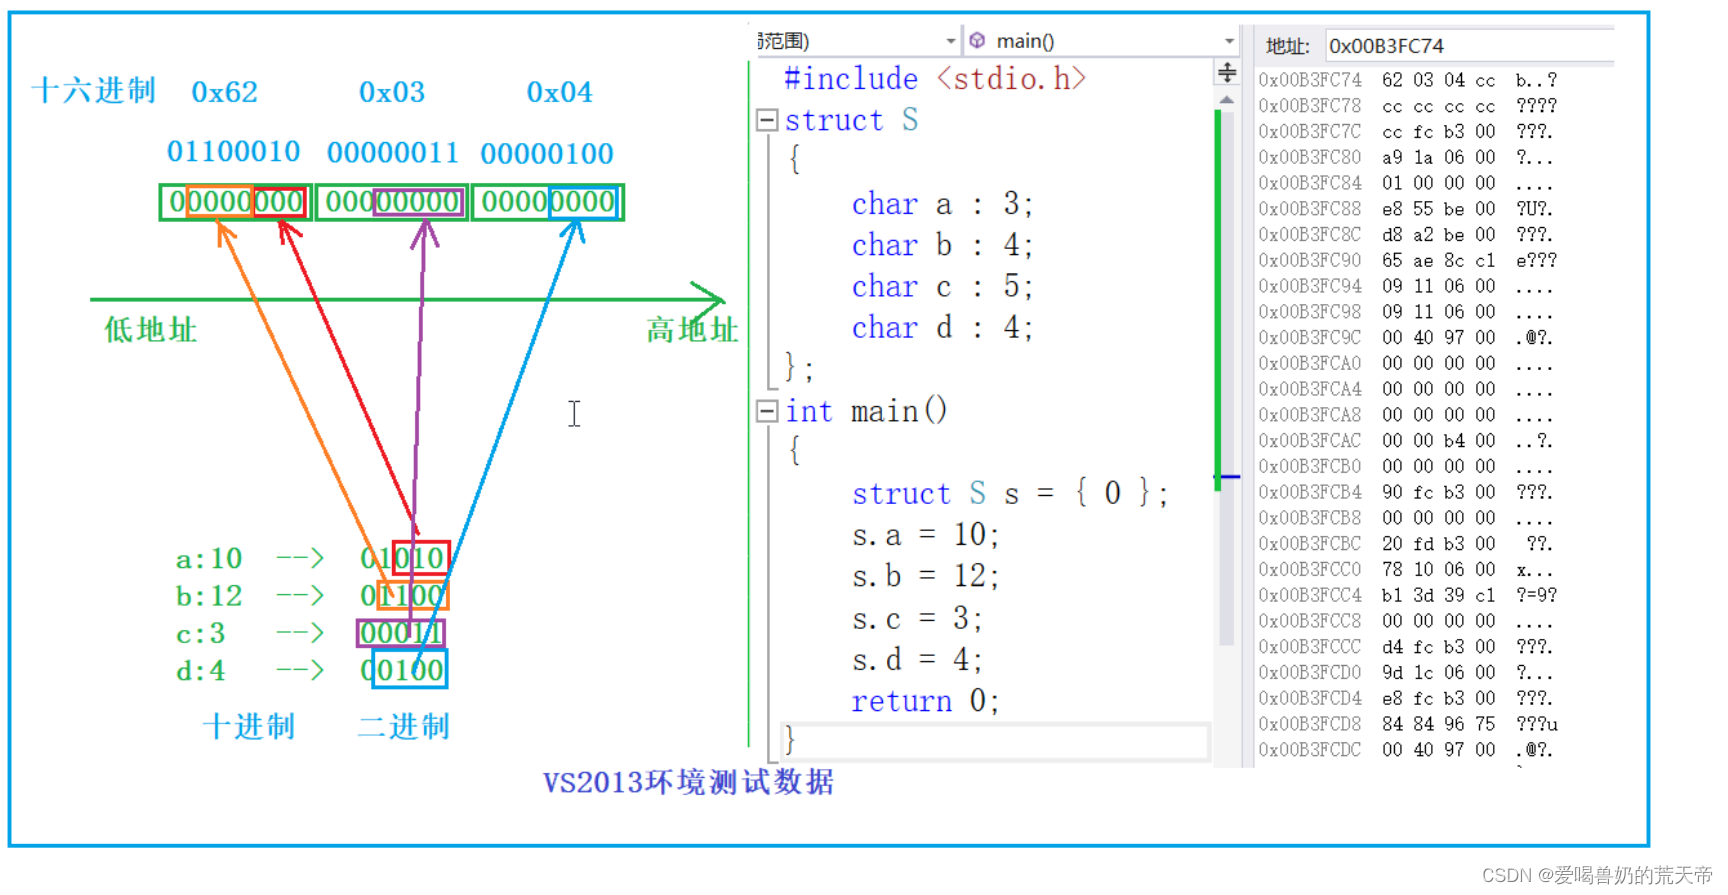Select memory row 0x00B3FCD4

[1408, 698]
